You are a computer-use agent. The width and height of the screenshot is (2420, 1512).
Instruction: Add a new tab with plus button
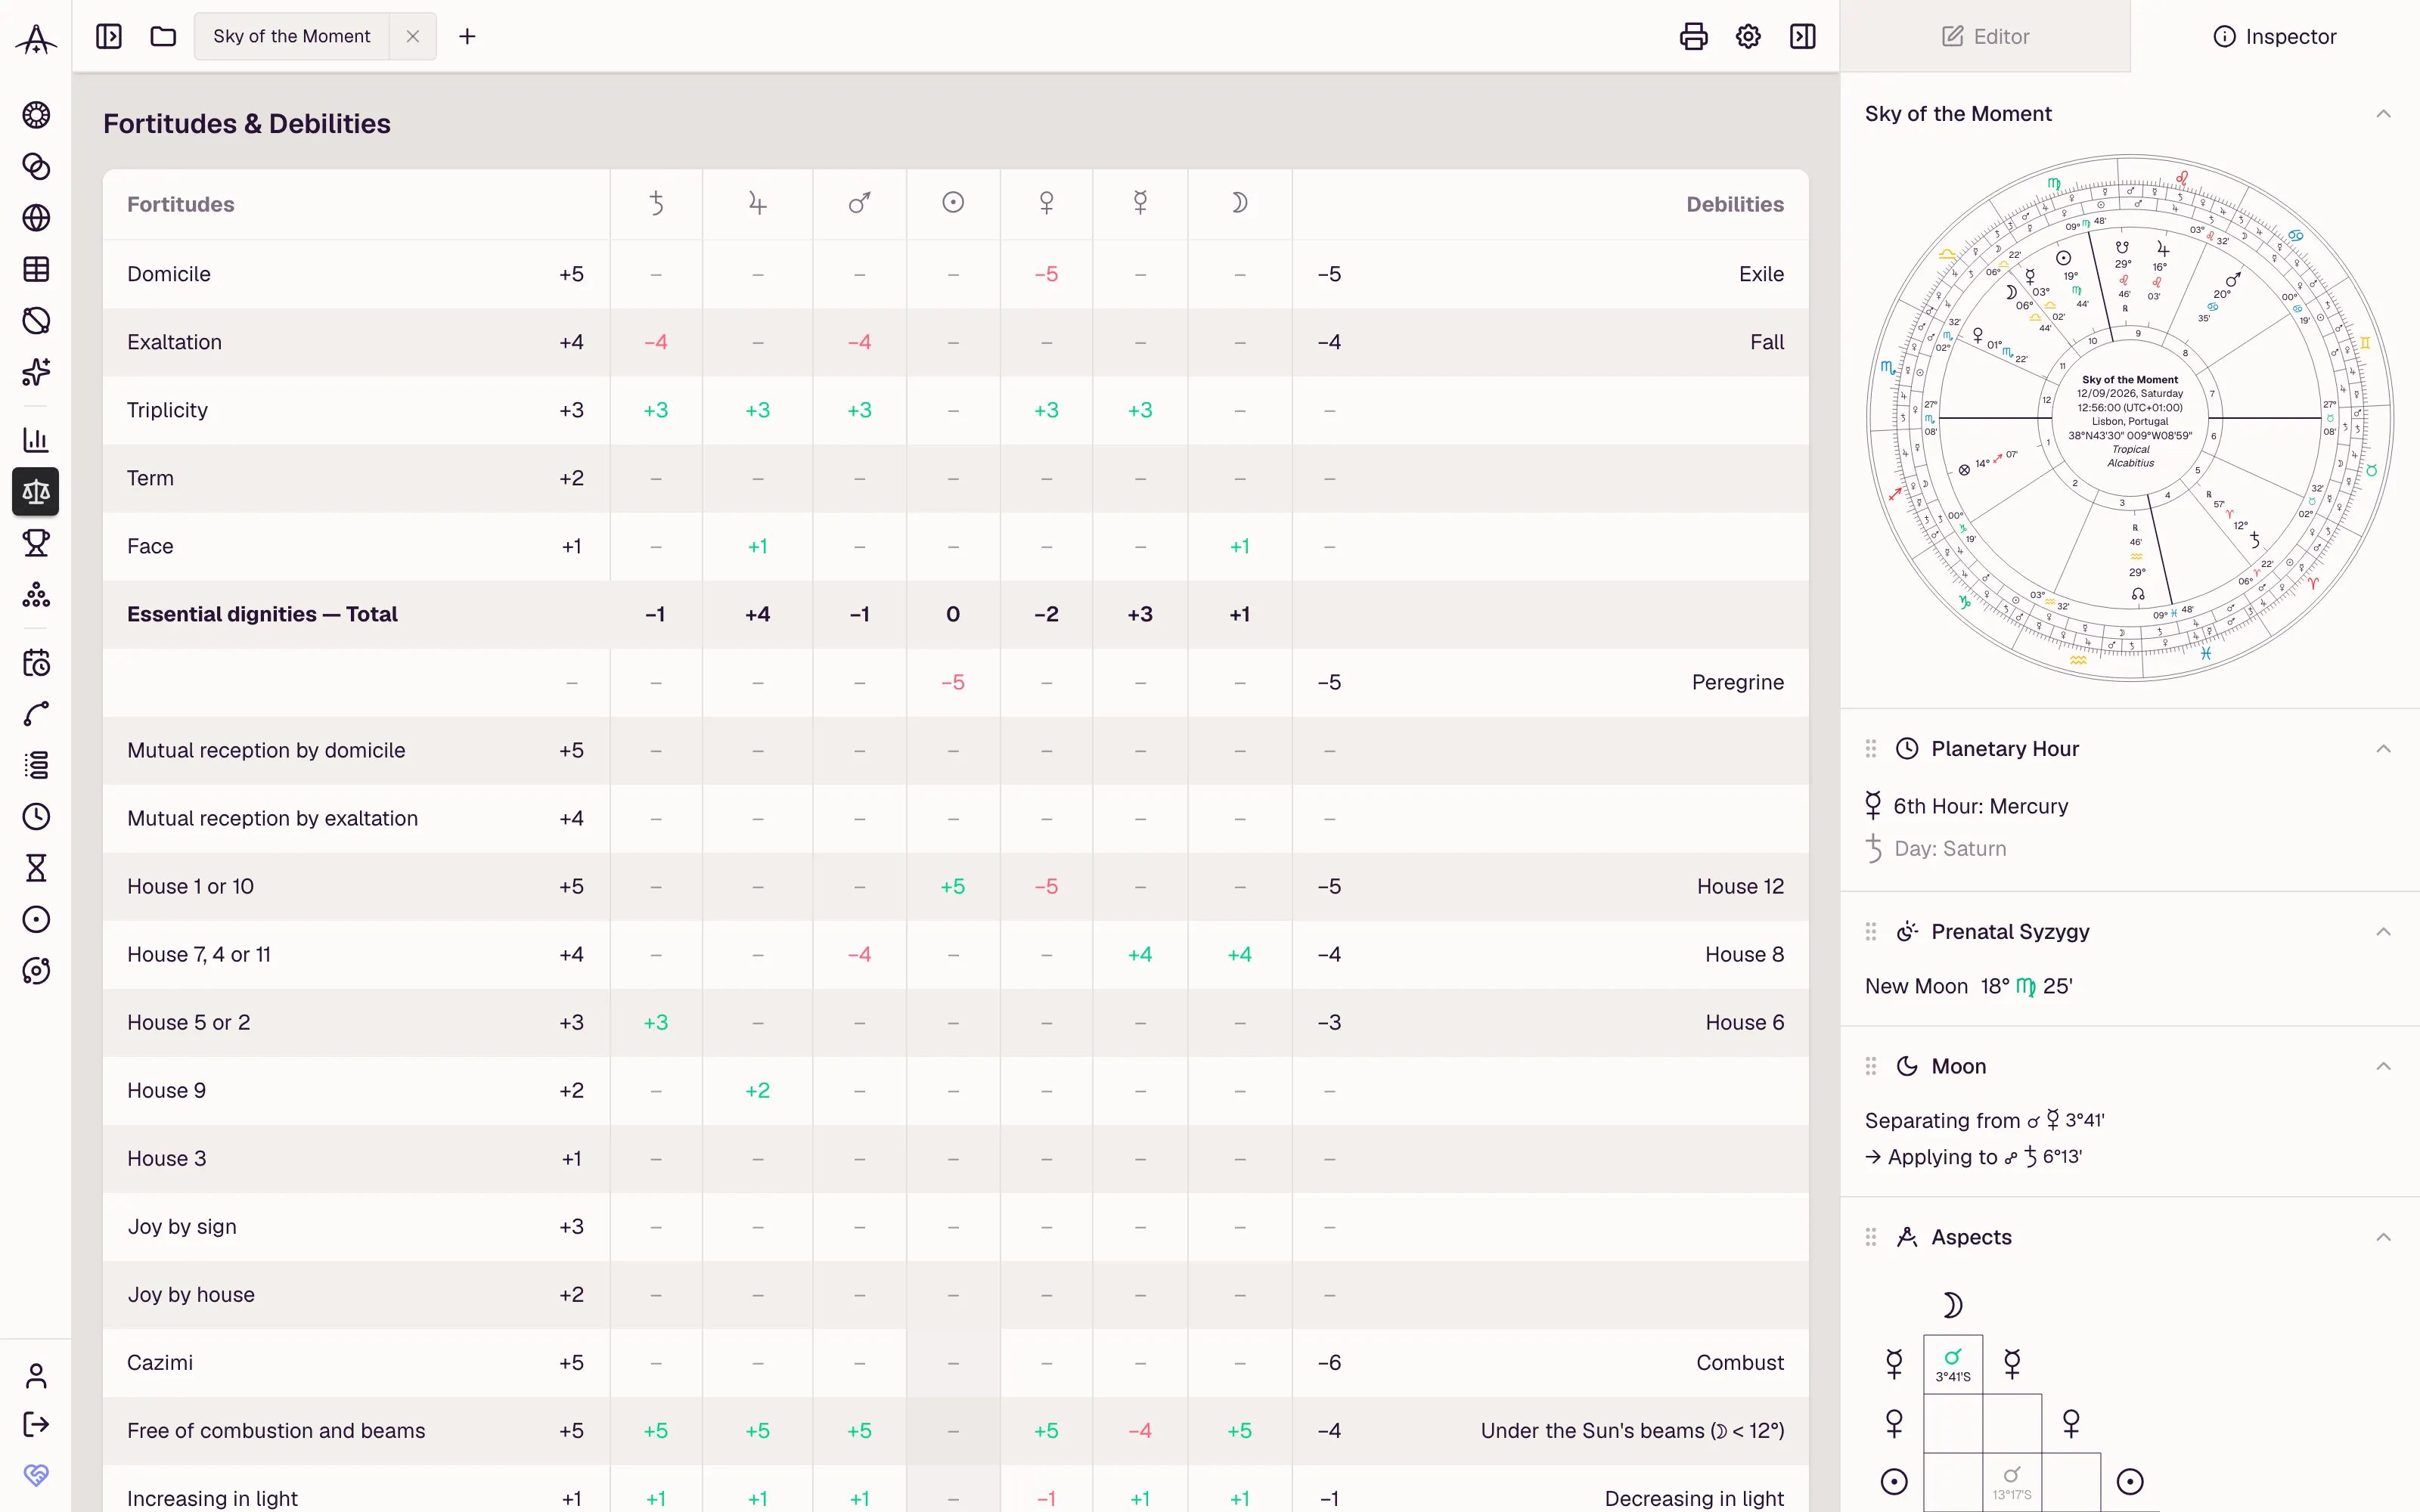[x=467, y=37]
